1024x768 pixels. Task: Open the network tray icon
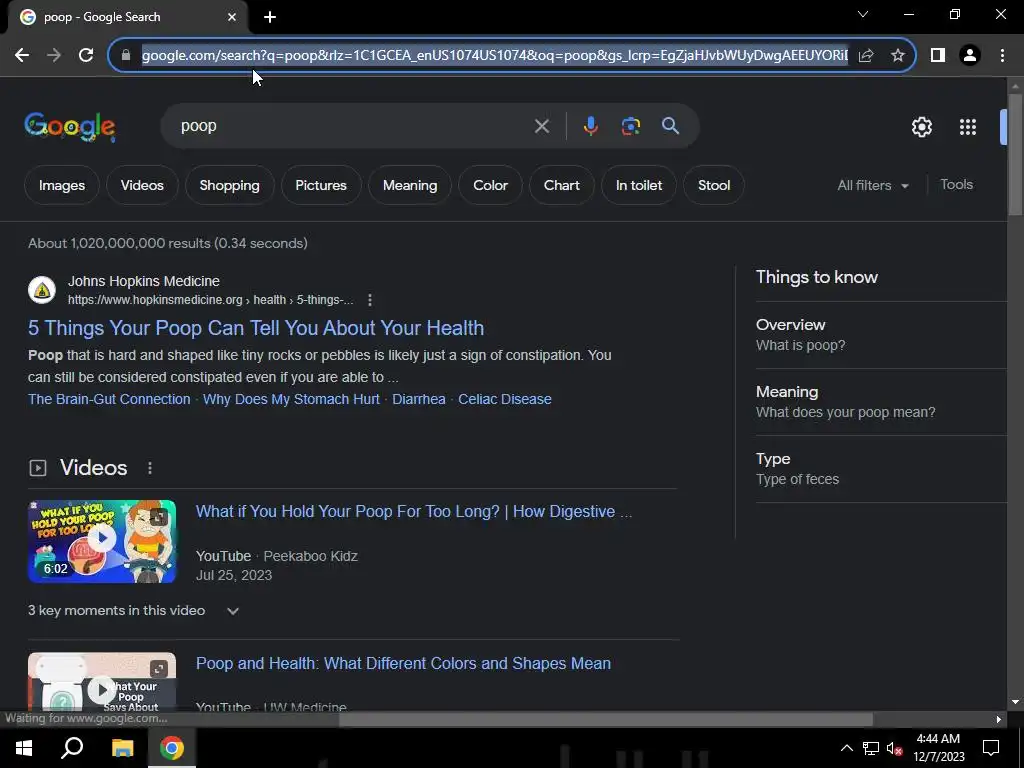(x=871, y=748)
